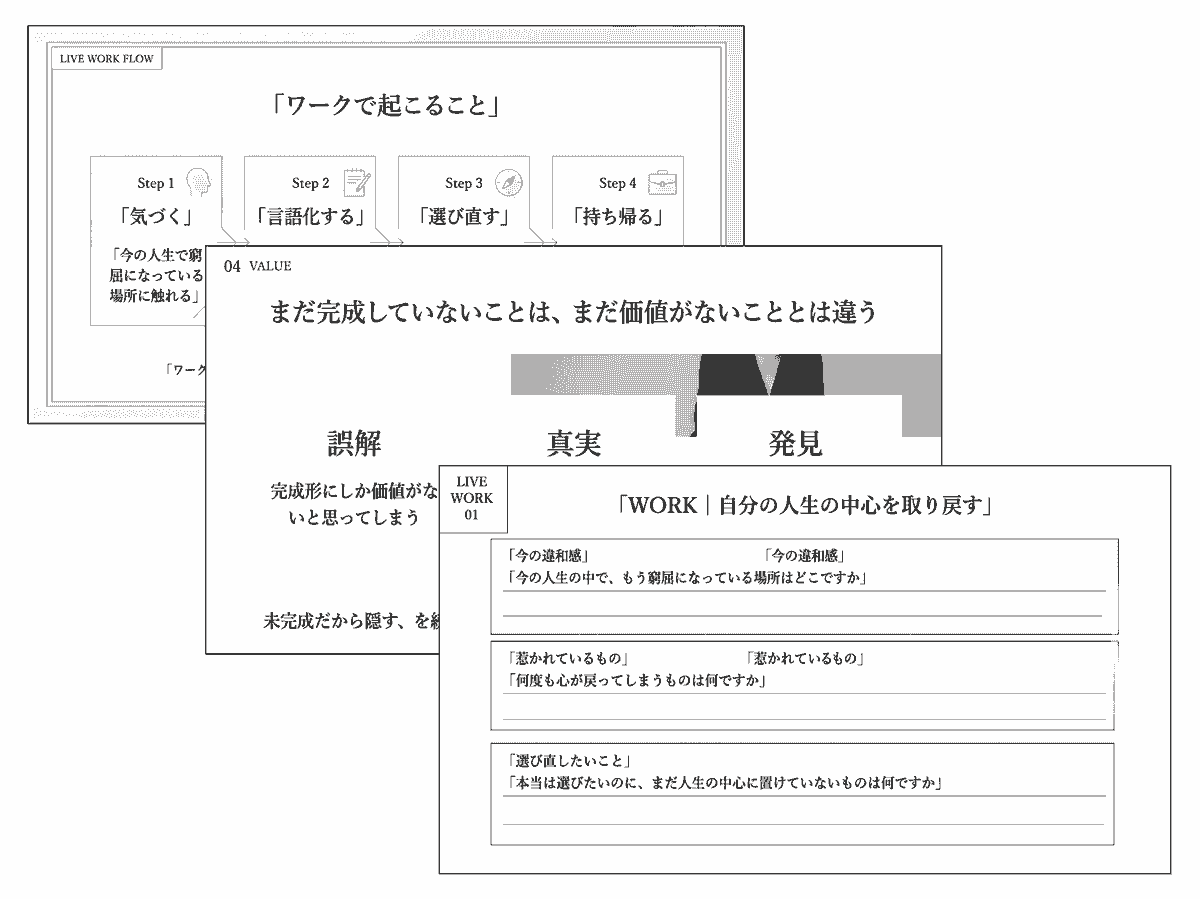Click the notepad pencil icon beside Step 2
Viewport: 1200px width, 899px height.
point(354,182)
